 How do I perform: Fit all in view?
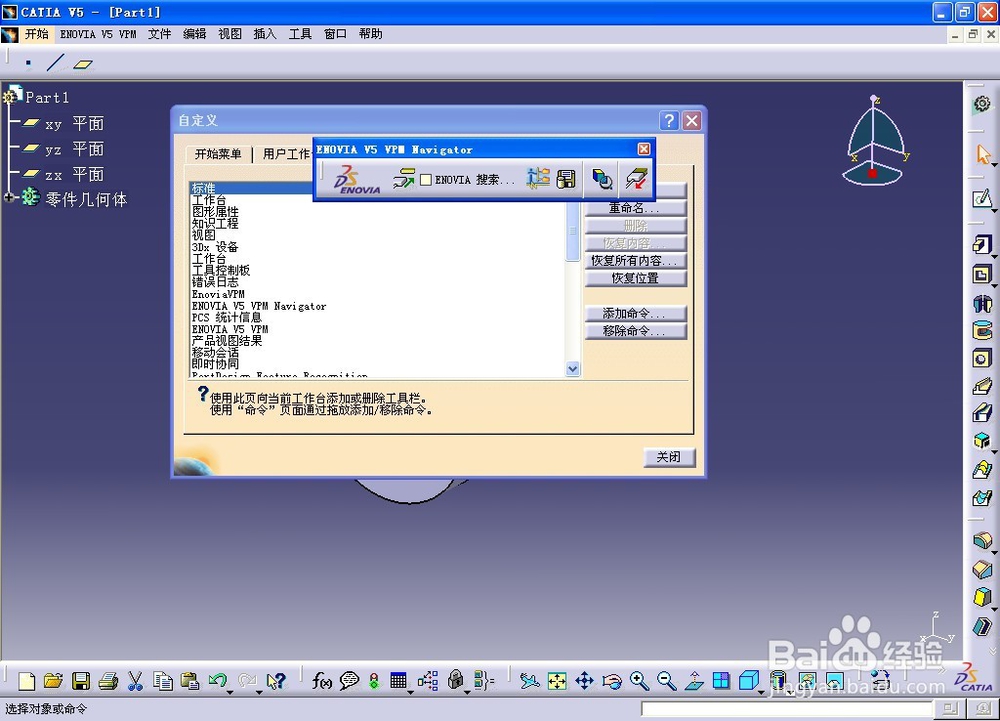point(557,681)
